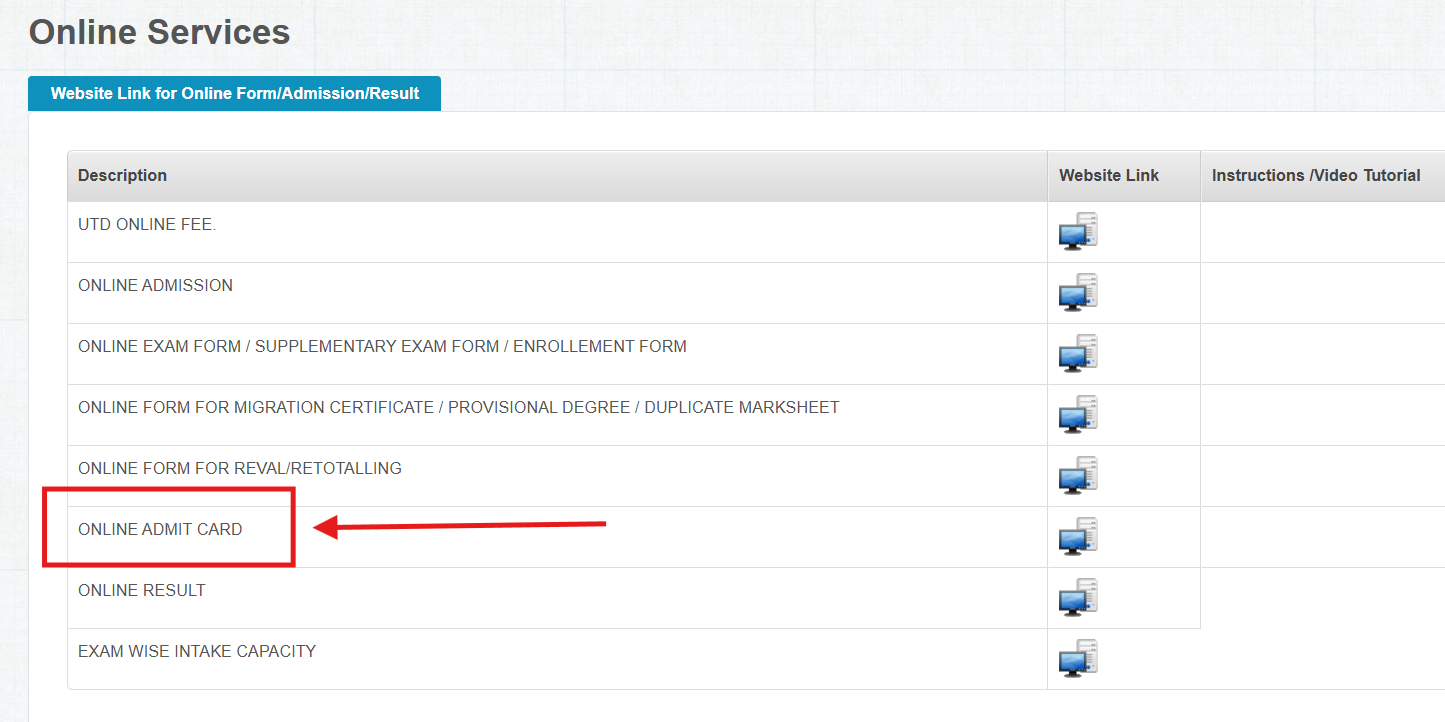Open the UTD Online Fee website link icon
Viewport: 1445px width, 722px height.
(1078, 231)
